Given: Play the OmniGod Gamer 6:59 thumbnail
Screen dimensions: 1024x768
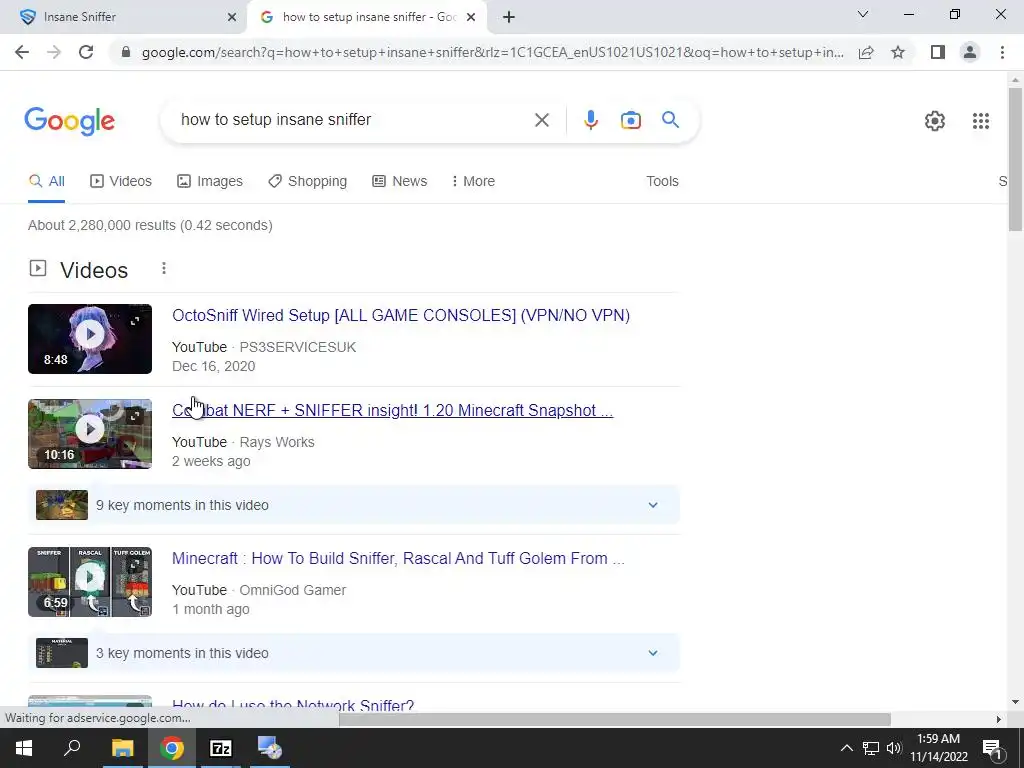Looking at the screenshot, I should [90, 582].
